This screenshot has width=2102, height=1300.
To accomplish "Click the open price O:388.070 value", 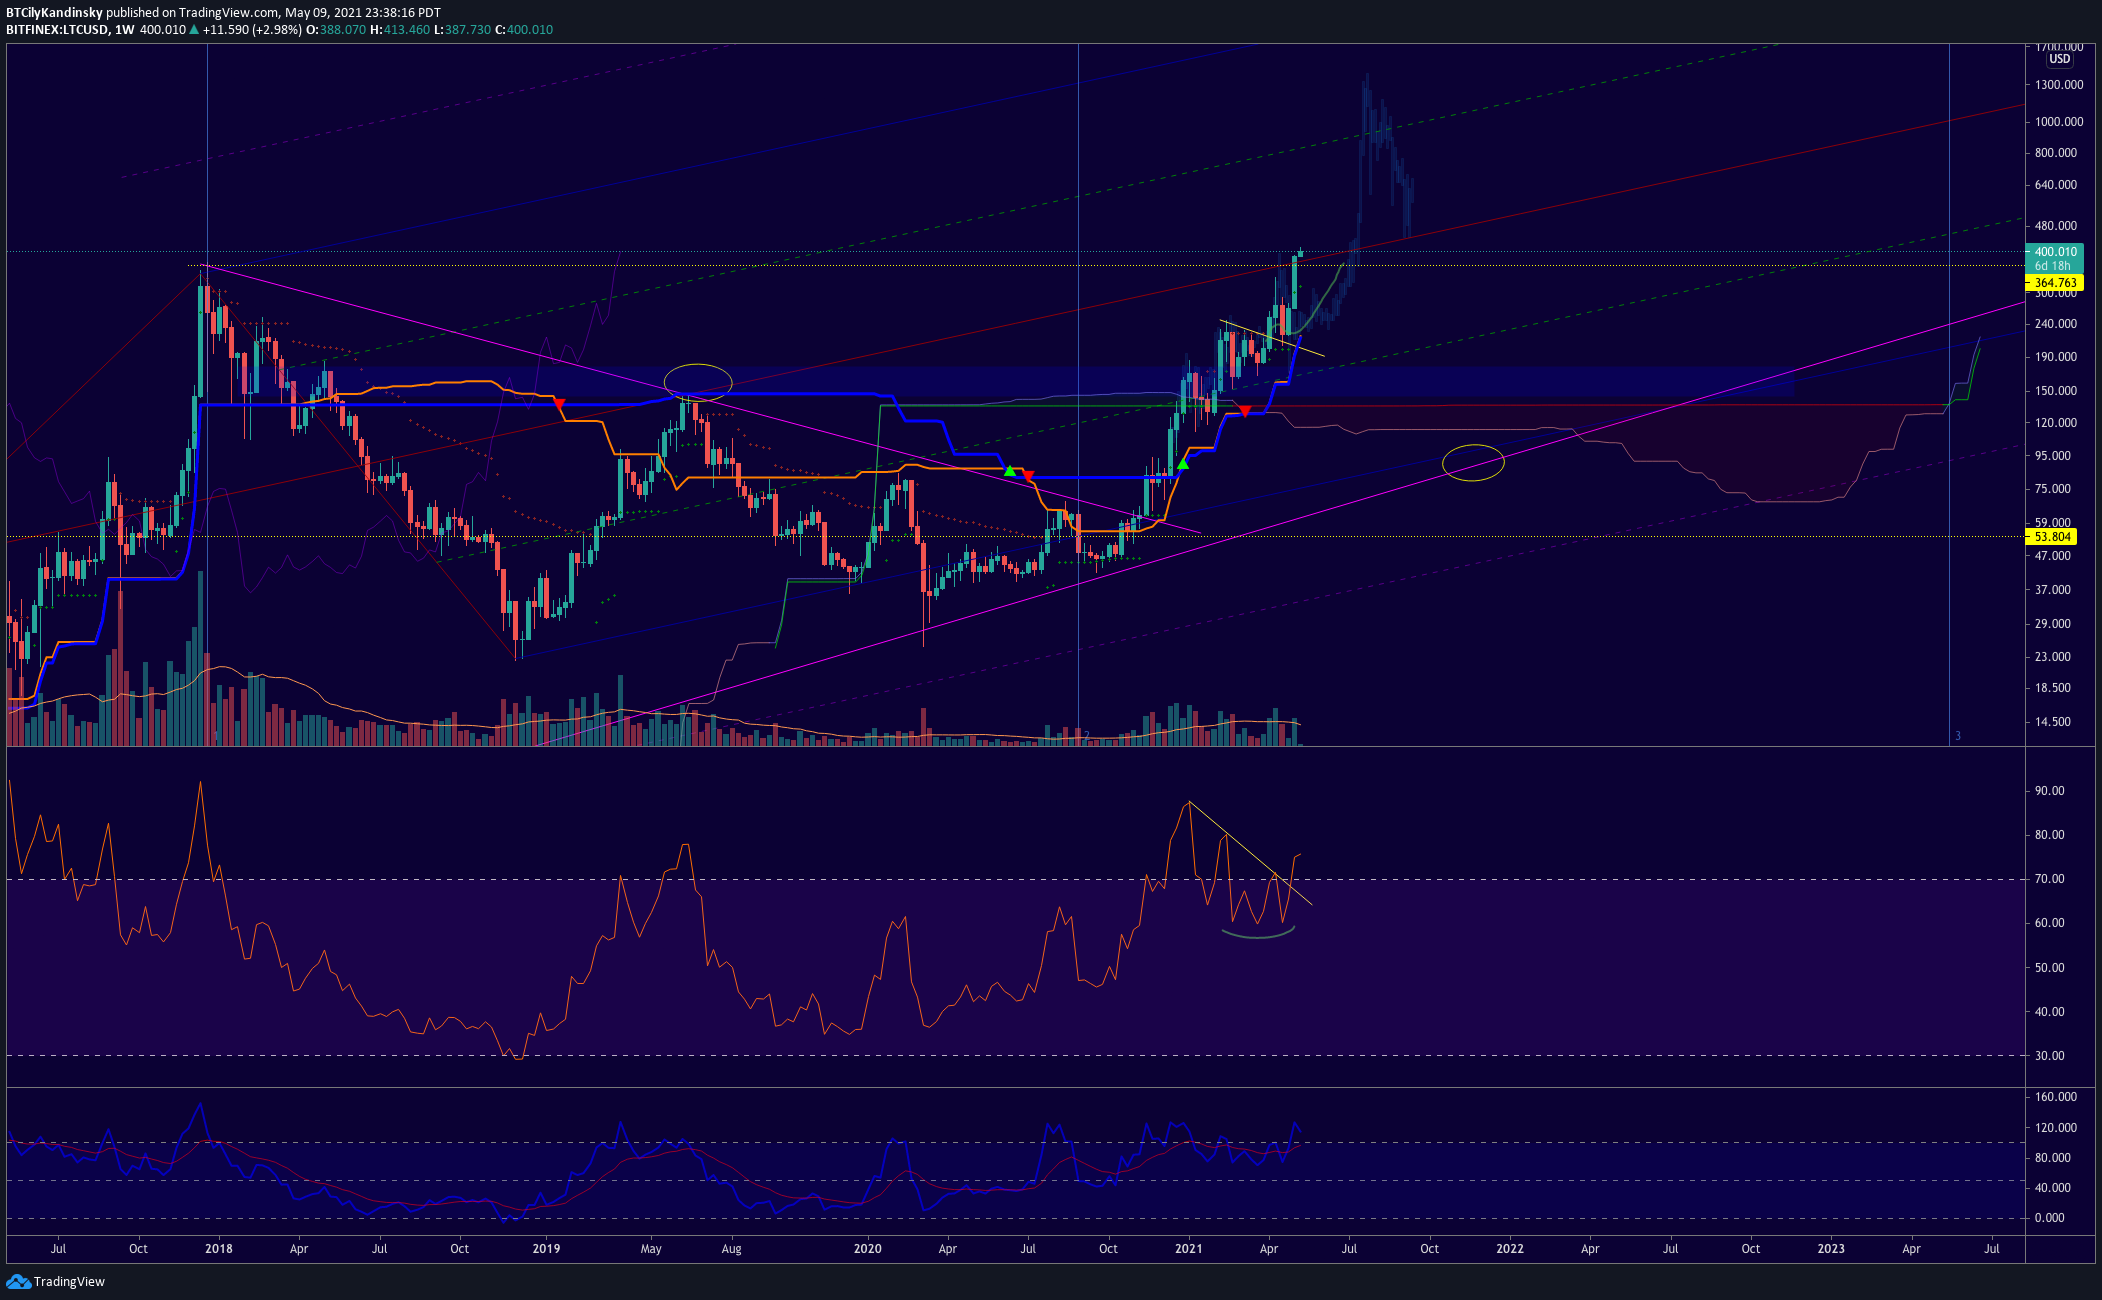I will point(336,30).
